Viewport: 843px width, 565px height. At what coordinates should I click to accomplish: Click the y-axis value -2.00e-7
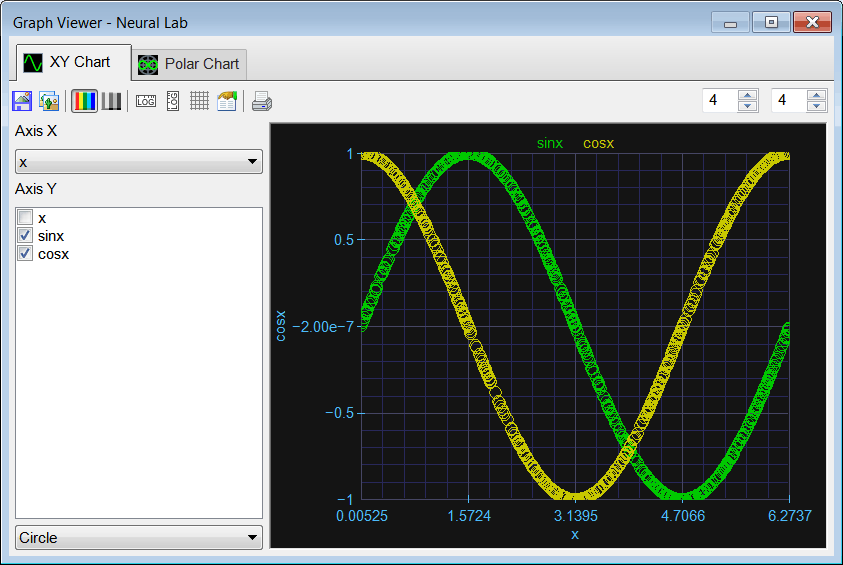323,326
